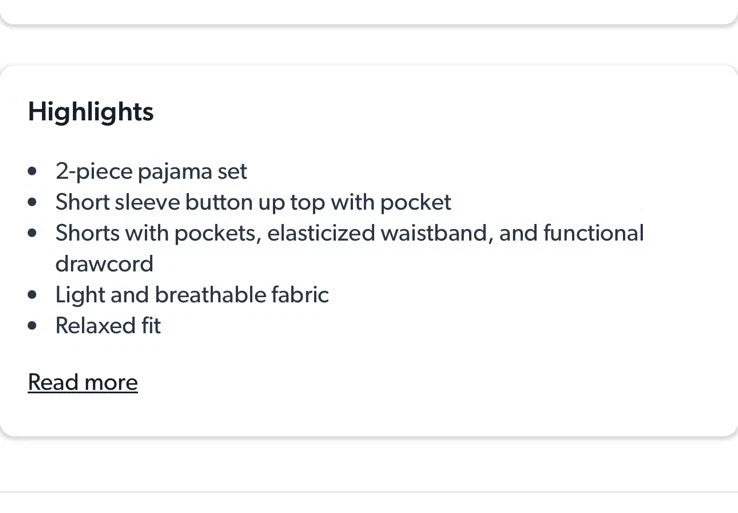Screen dimensions: 738x513
Task: Click bullet beside Short sleeve button up
Action: [35, 203]
